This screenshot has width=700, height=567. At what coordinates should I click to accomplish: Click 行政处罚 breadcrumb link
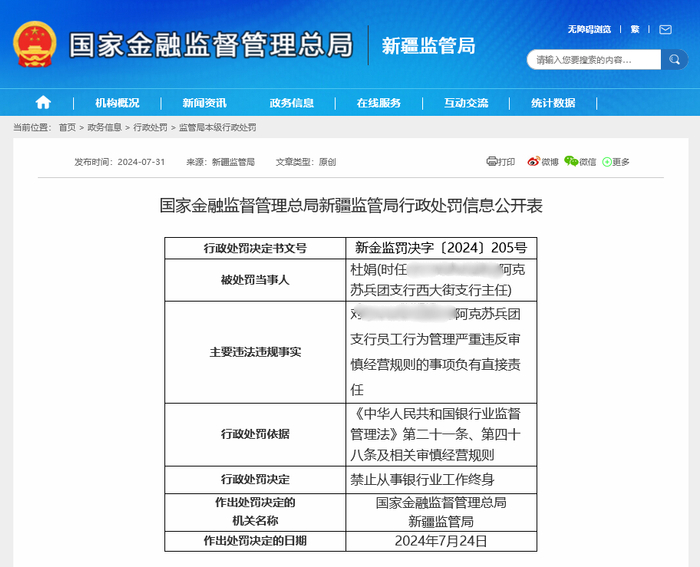150,127
